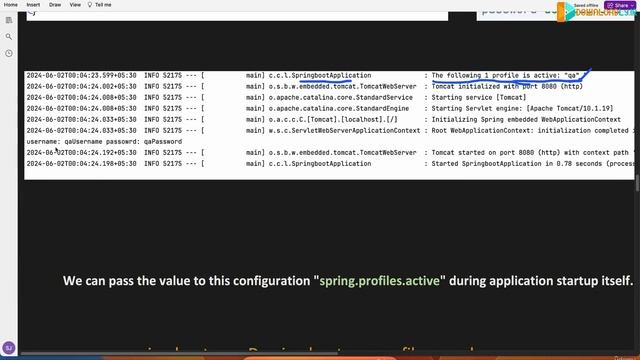Click 'Initializing Spring embedded WebApplicationContext' message

526,120
